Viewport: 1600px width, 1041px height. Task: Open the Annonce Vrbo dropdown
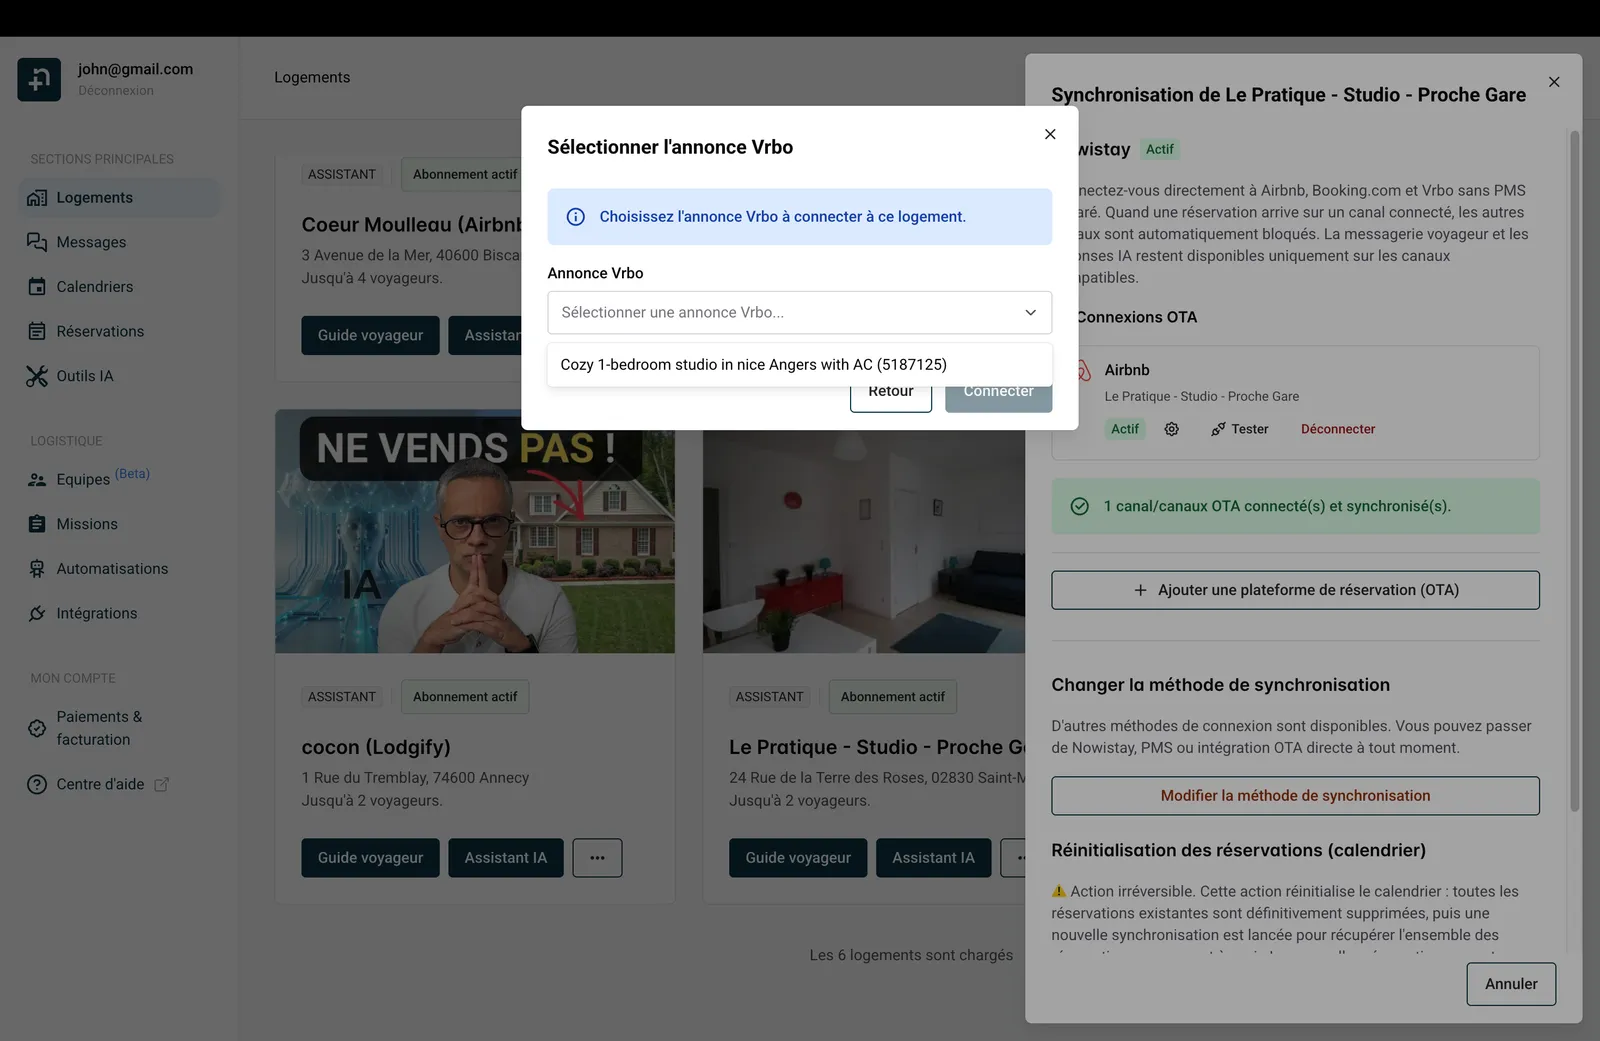tap(799, 312)
